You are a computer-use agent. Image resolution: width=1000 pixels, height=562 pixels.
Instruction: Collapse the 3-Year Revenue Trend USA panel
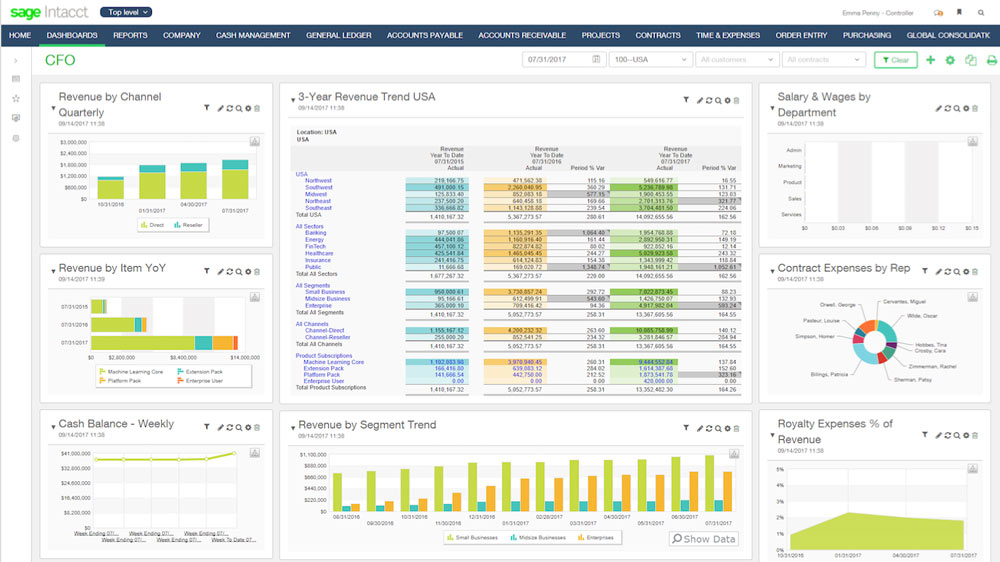(x=293, y=100)
